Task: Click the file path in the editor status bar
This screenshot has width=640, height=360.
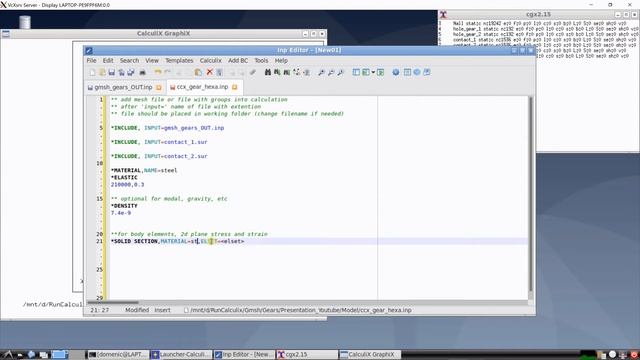Action: coord(301,310)
